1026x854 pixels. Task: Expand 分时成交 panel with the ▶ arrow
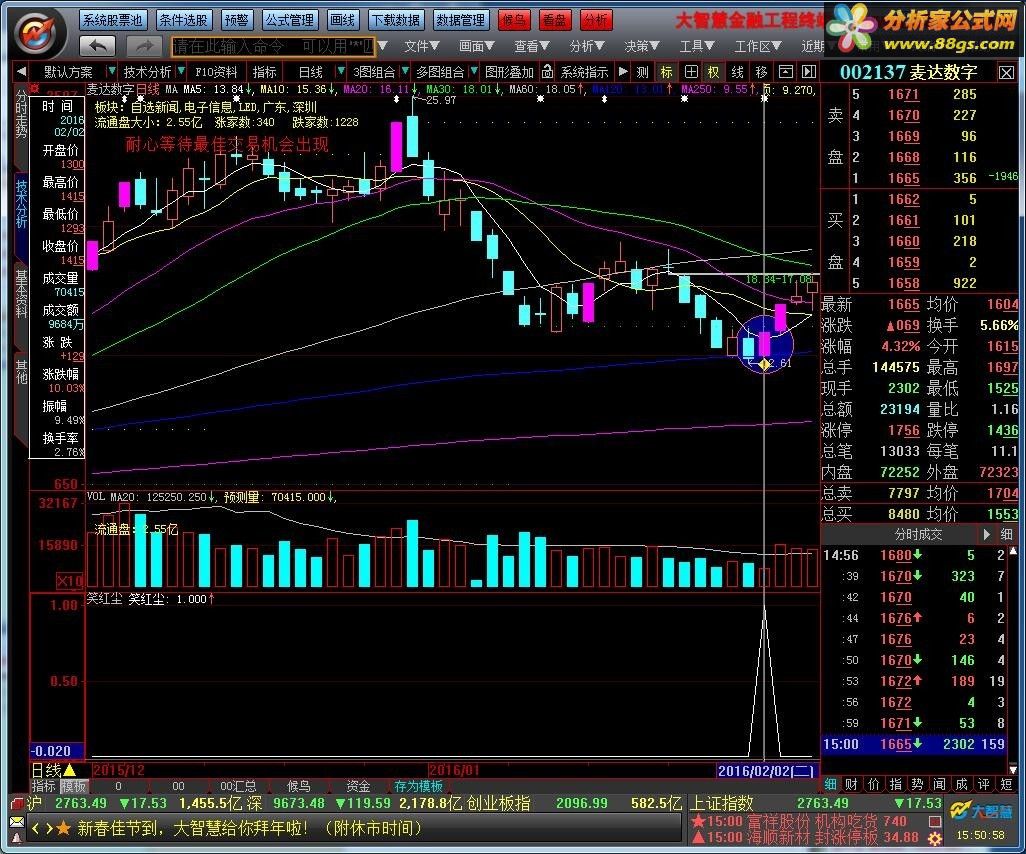[x=987, y=535]
